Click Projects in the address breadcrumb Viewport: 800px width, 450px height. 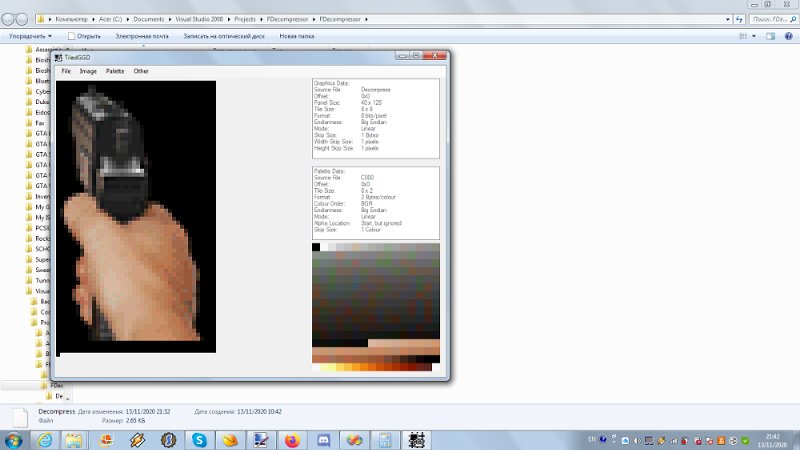[x=245, y=19]
